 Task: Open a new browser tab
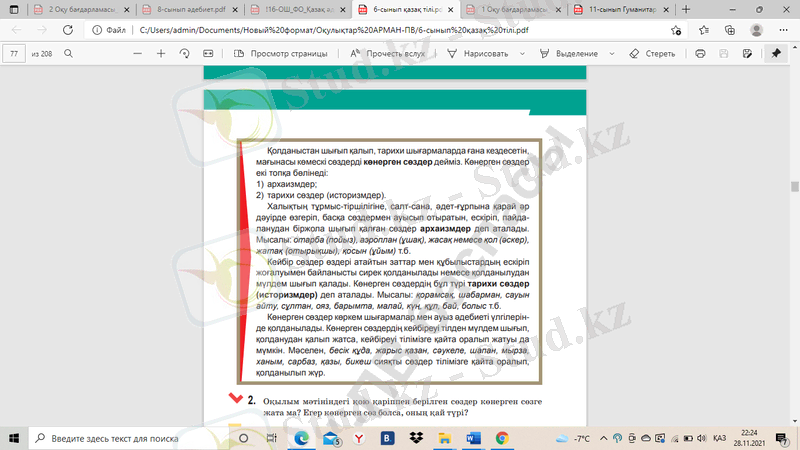(686, 8)
